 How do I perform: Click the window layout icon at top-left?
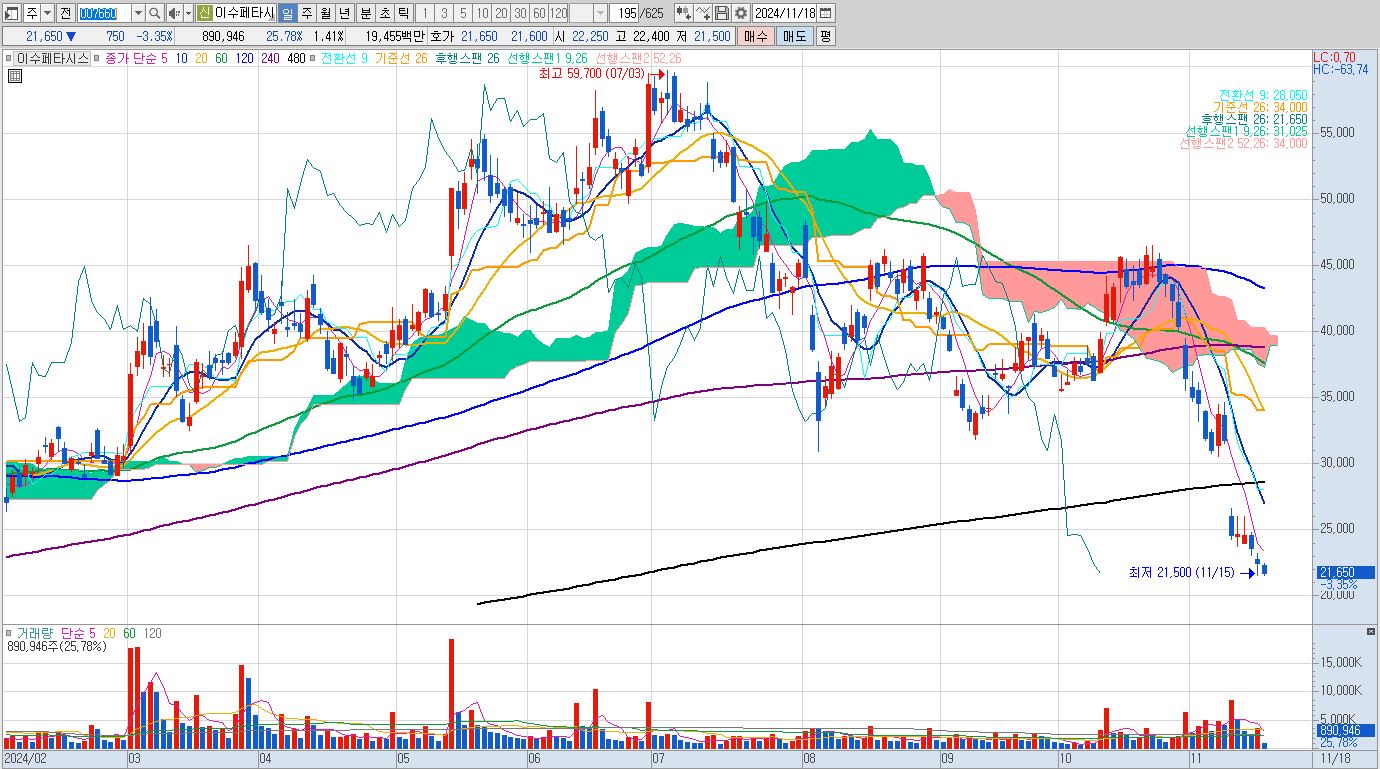pos(12,13)
